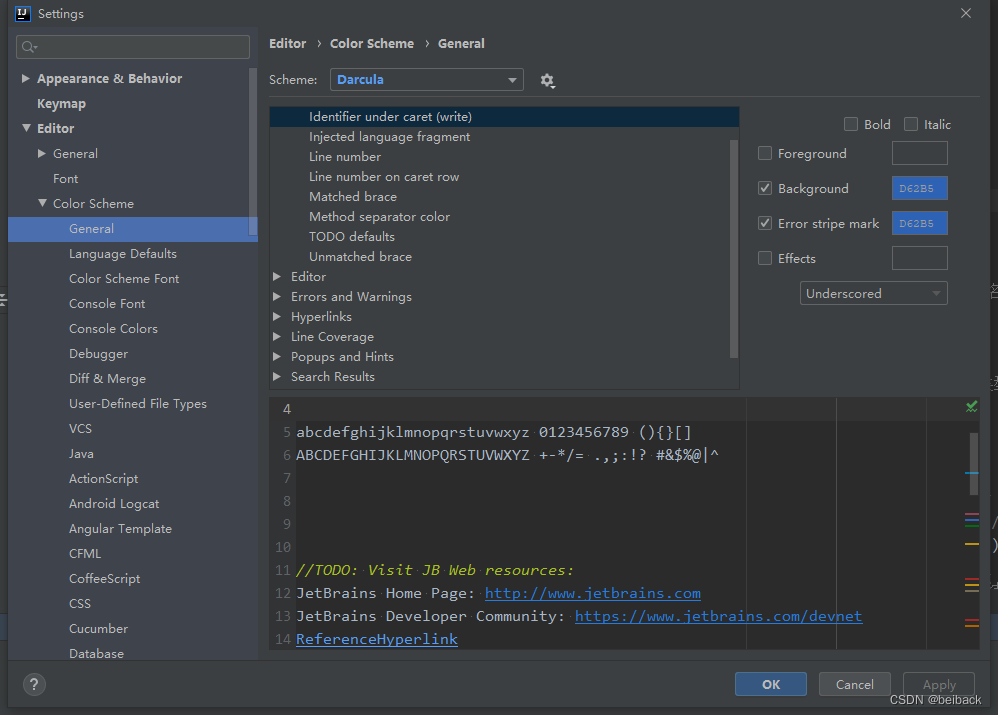
Task: Open the VCS color settings
Action: pos(80,428)
